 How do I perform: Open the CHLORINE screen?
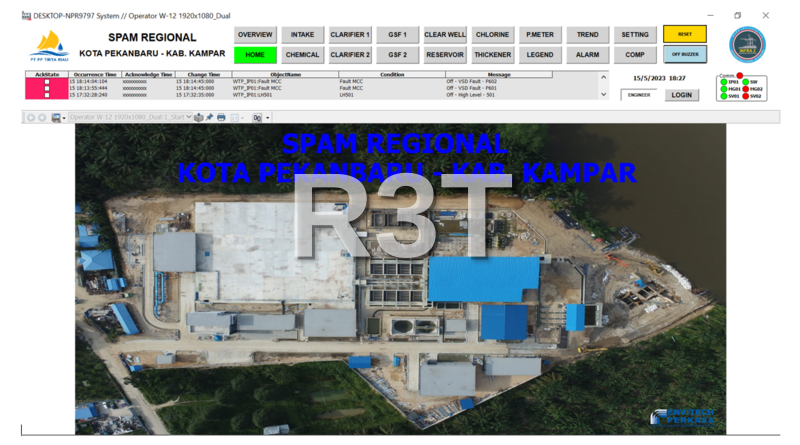(x=492, y=35)
